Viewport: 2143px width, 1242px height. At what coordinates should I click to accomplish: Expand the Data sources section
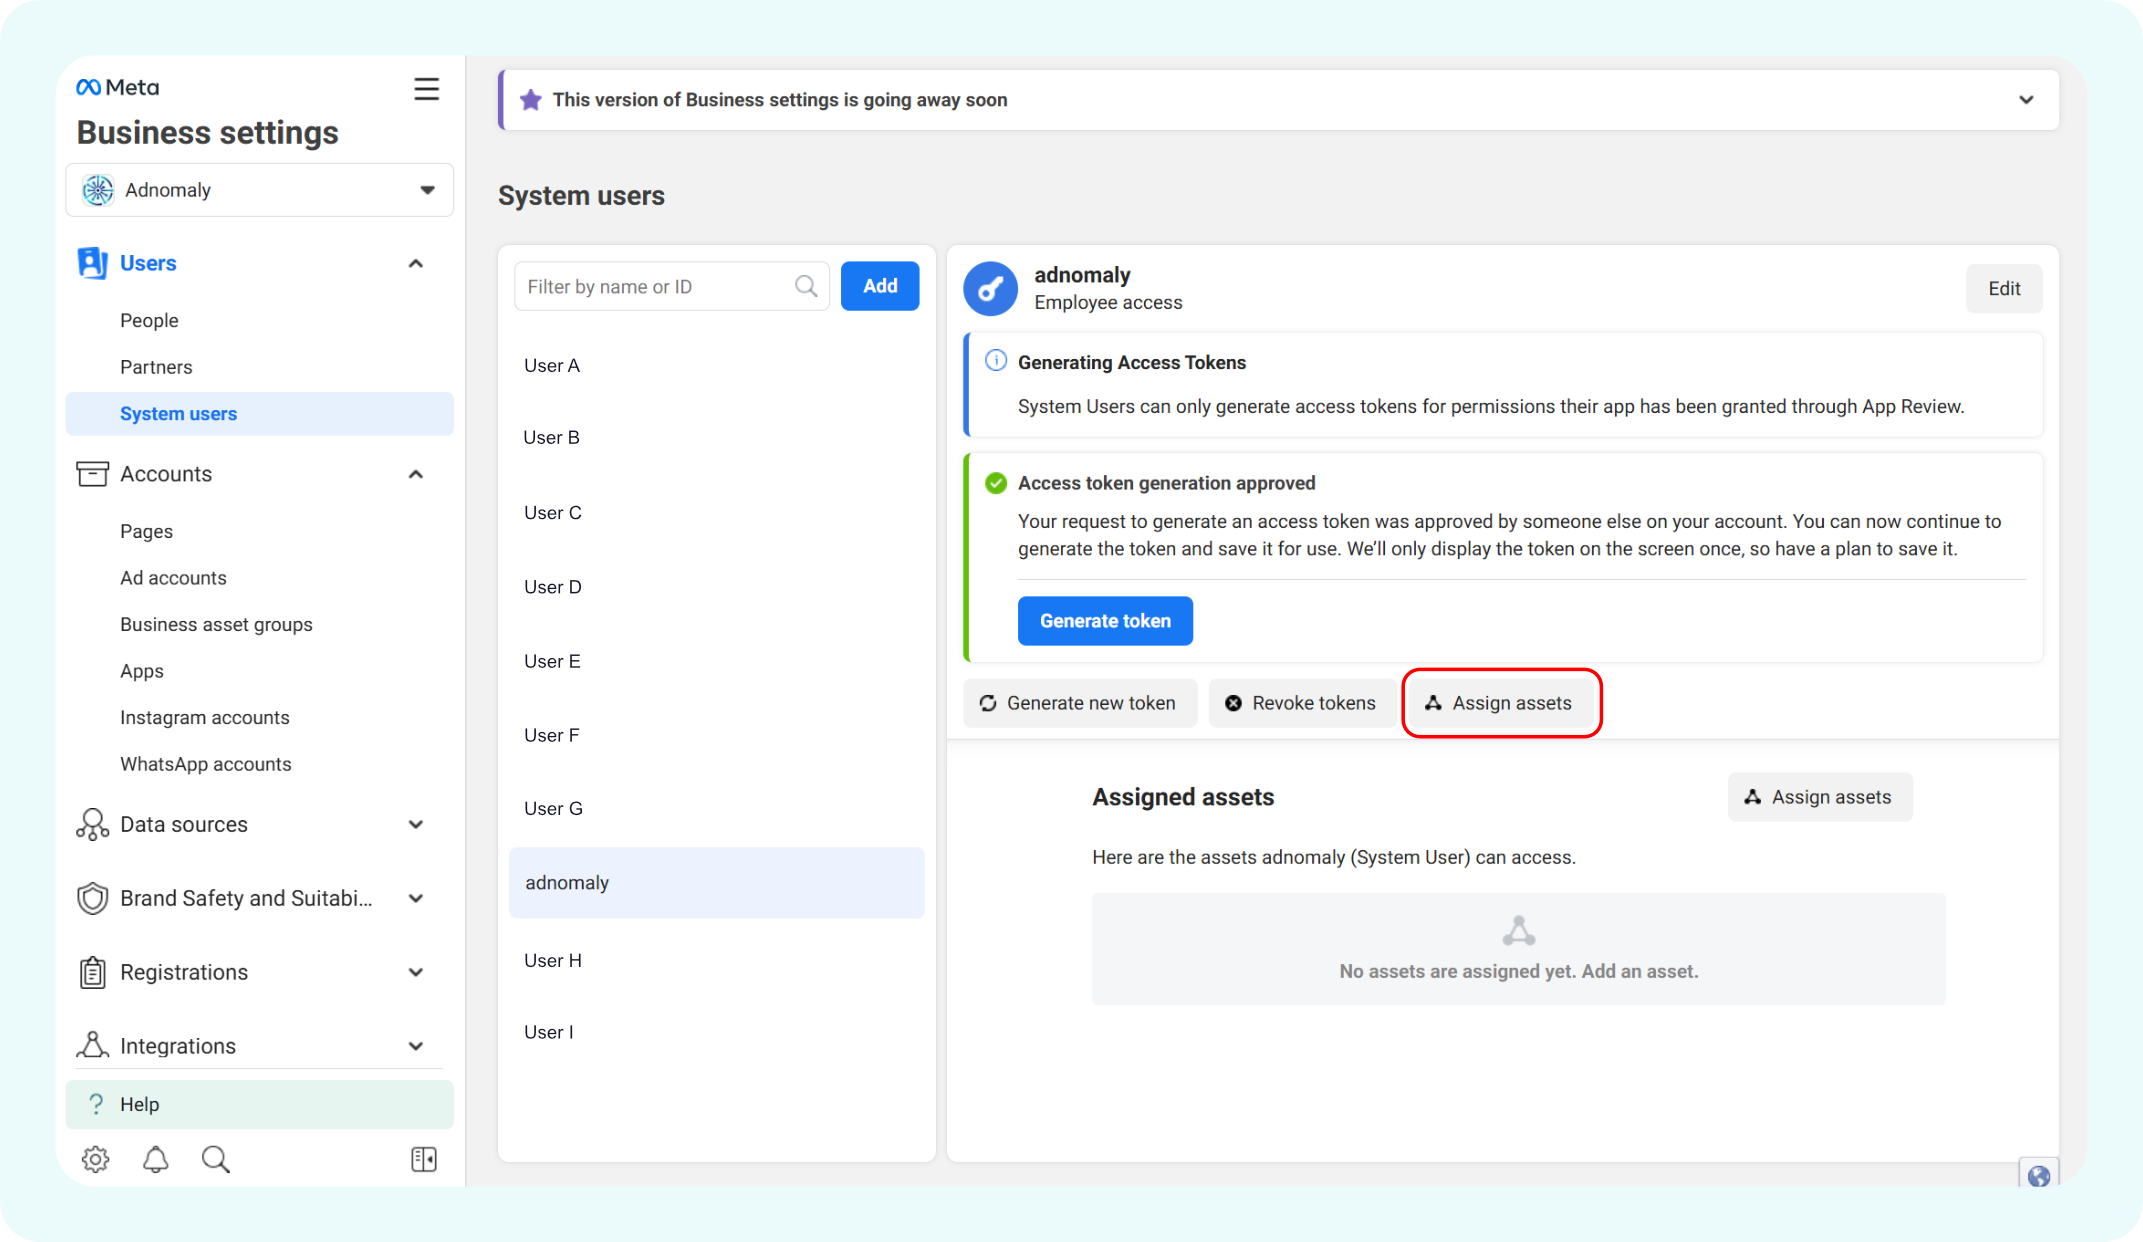[x=416, y=824]
